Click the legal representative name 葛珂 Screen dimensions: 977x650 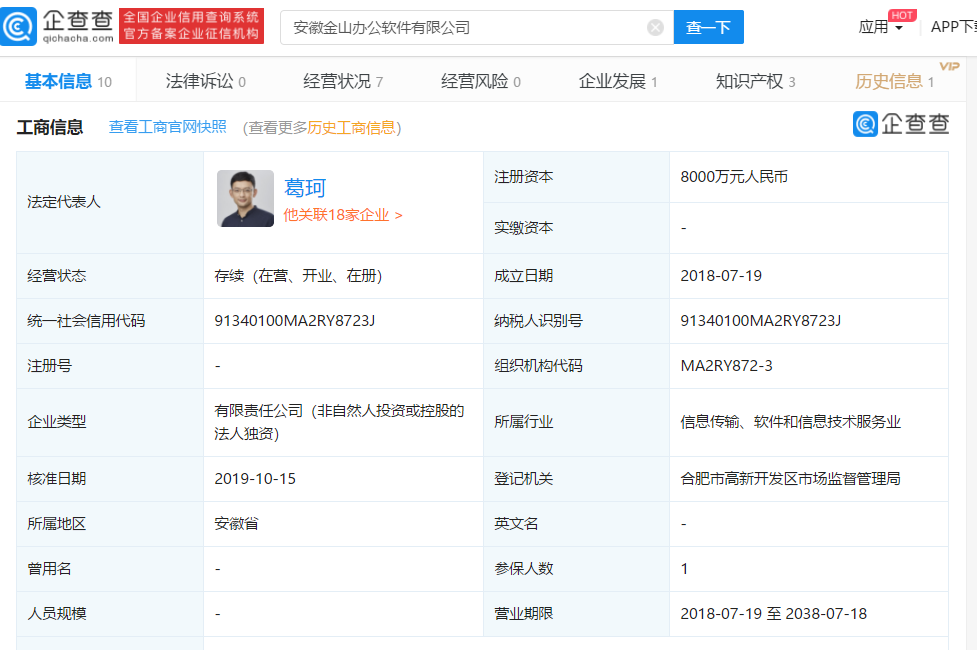[x=305, y=188]
